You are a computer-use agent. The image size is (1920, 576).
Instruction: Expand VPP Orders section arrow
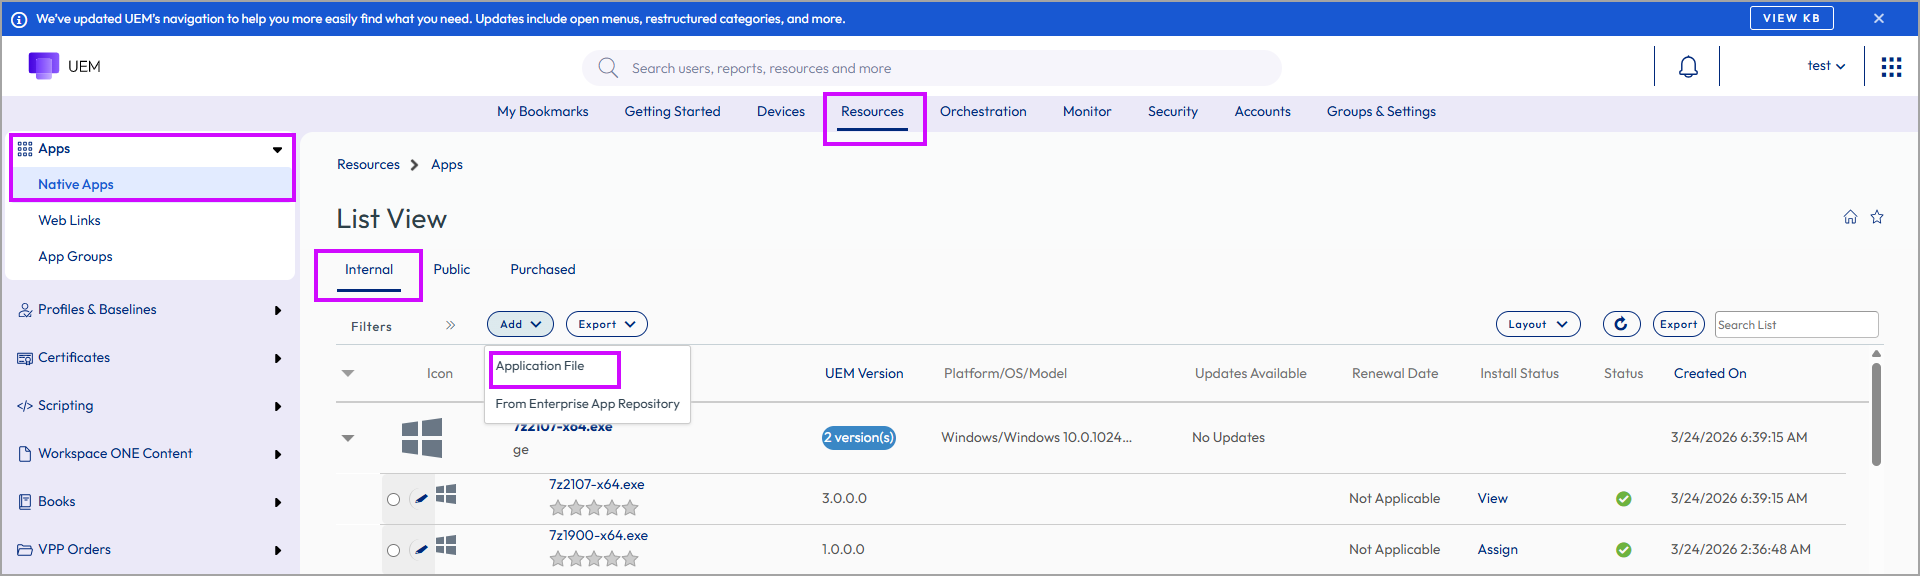278,550
